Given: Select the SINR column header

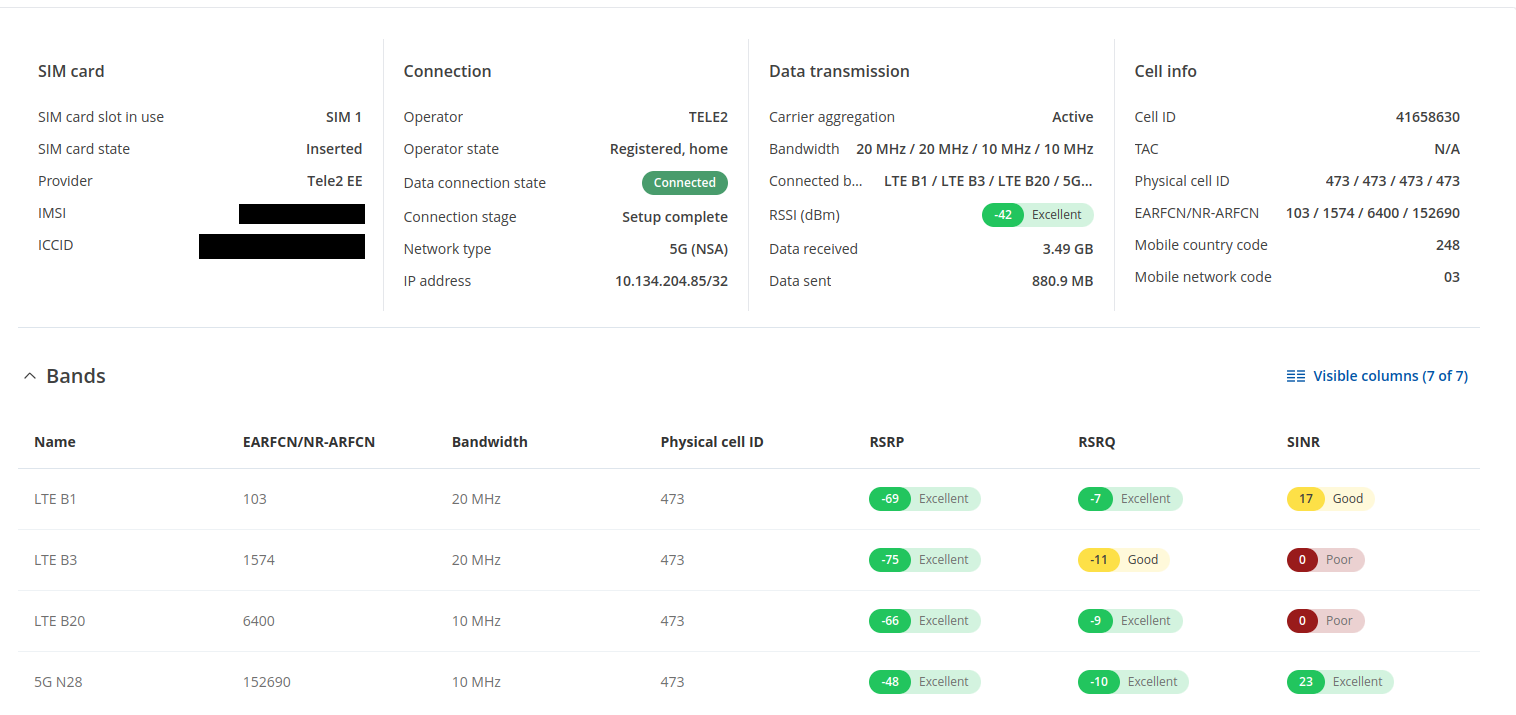Looking at the screenshot, I should tap(1303, 442).
